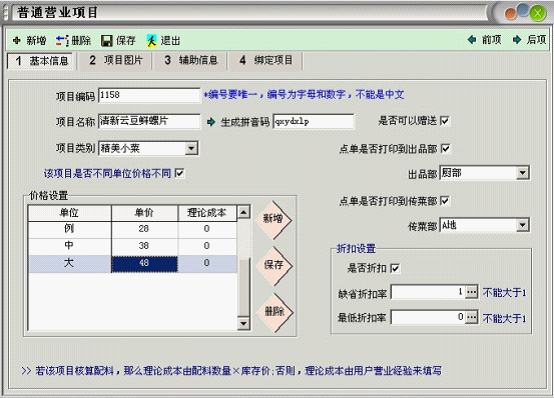
Task: Uncheck 该项目是否不同单位价格不同 checkbox
Action: [x=180, y=173]
